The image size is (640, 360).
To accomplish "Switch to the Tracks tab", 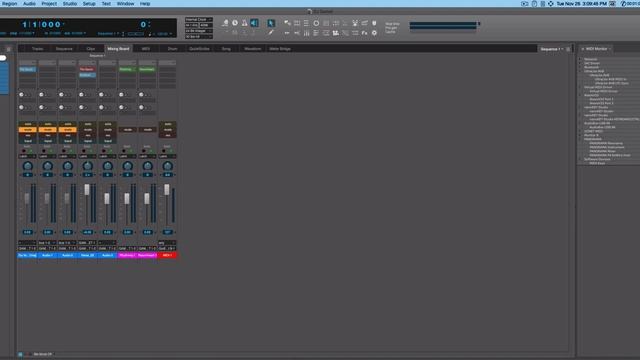I will click(38, 49).
